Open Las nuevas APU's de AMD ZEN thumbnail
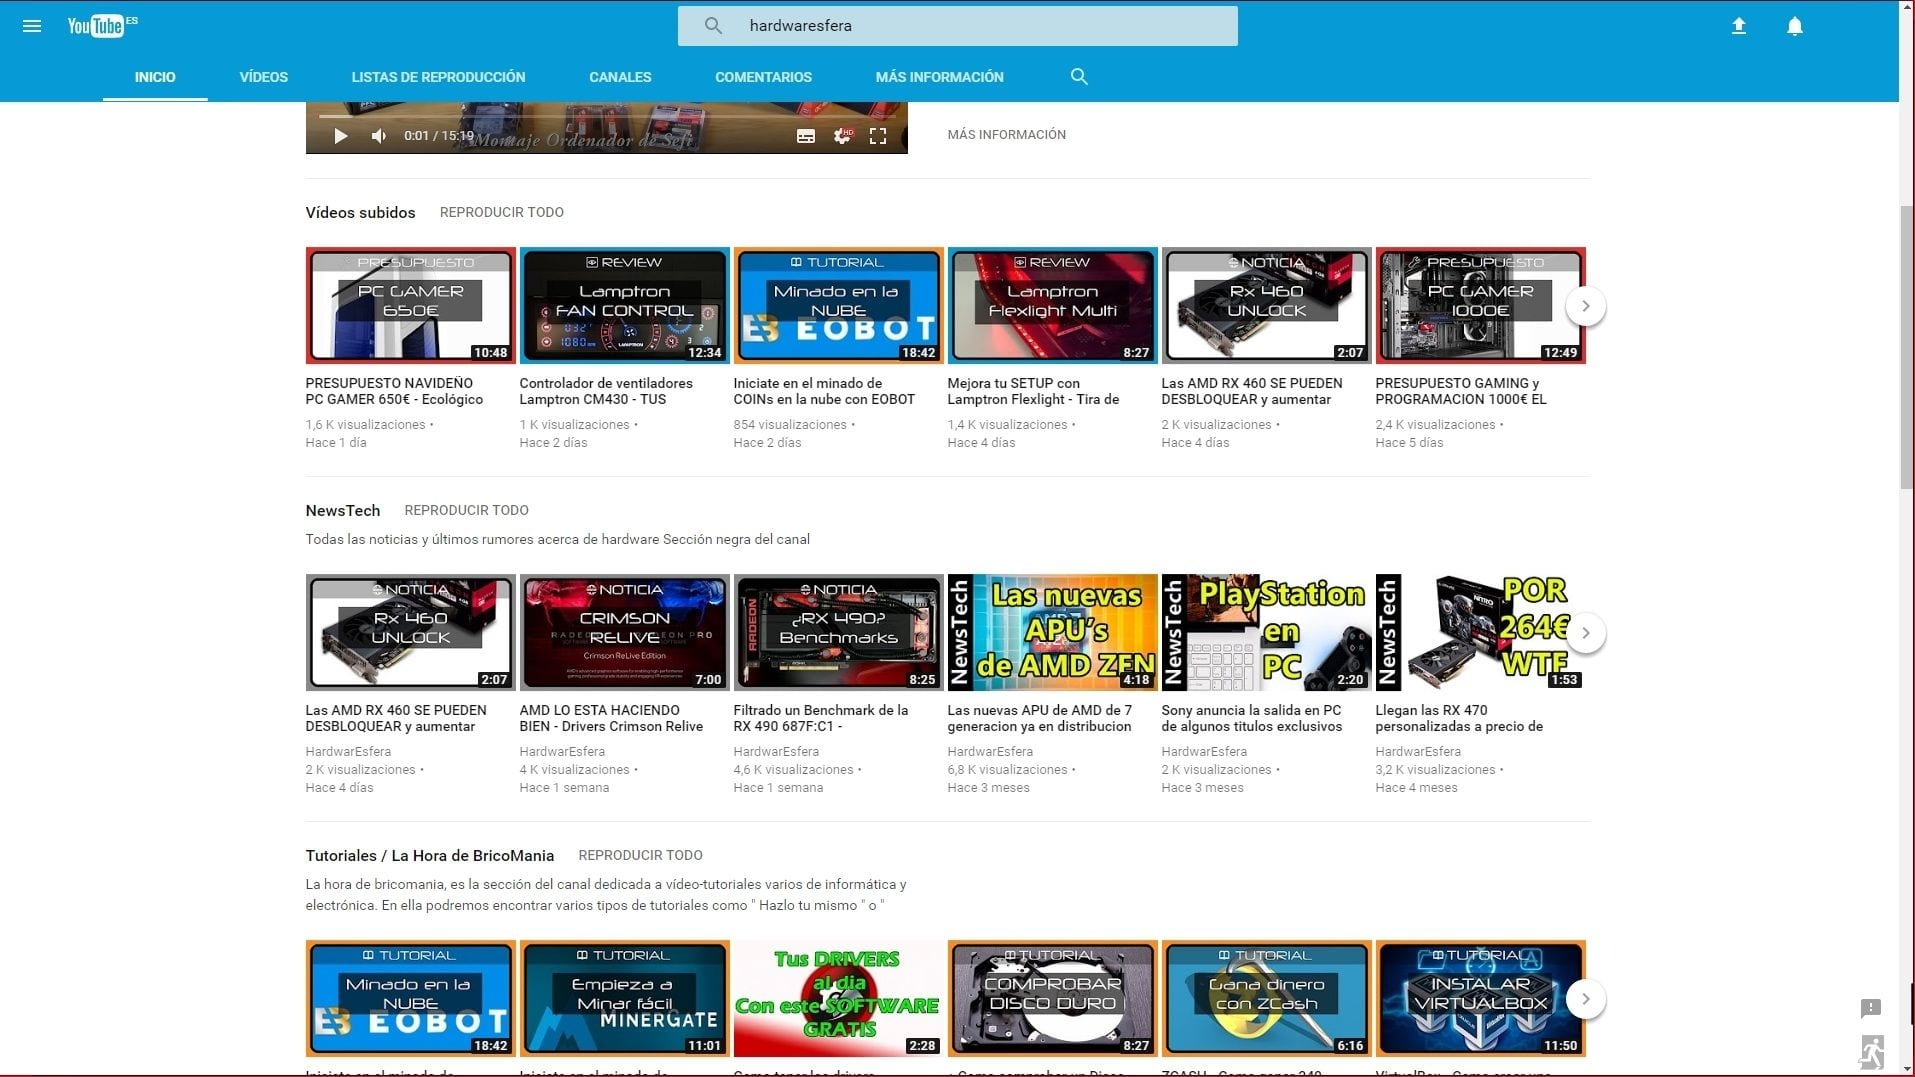 (x=1052, y=632)
